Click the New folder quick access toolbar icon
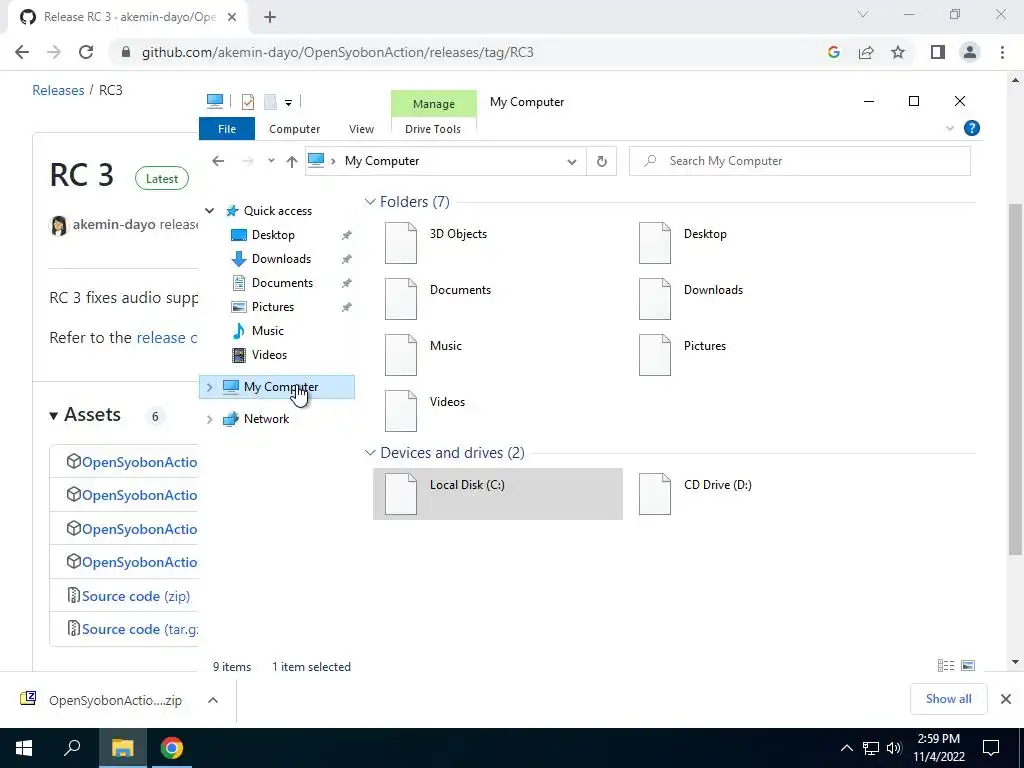 pos(270,101)
